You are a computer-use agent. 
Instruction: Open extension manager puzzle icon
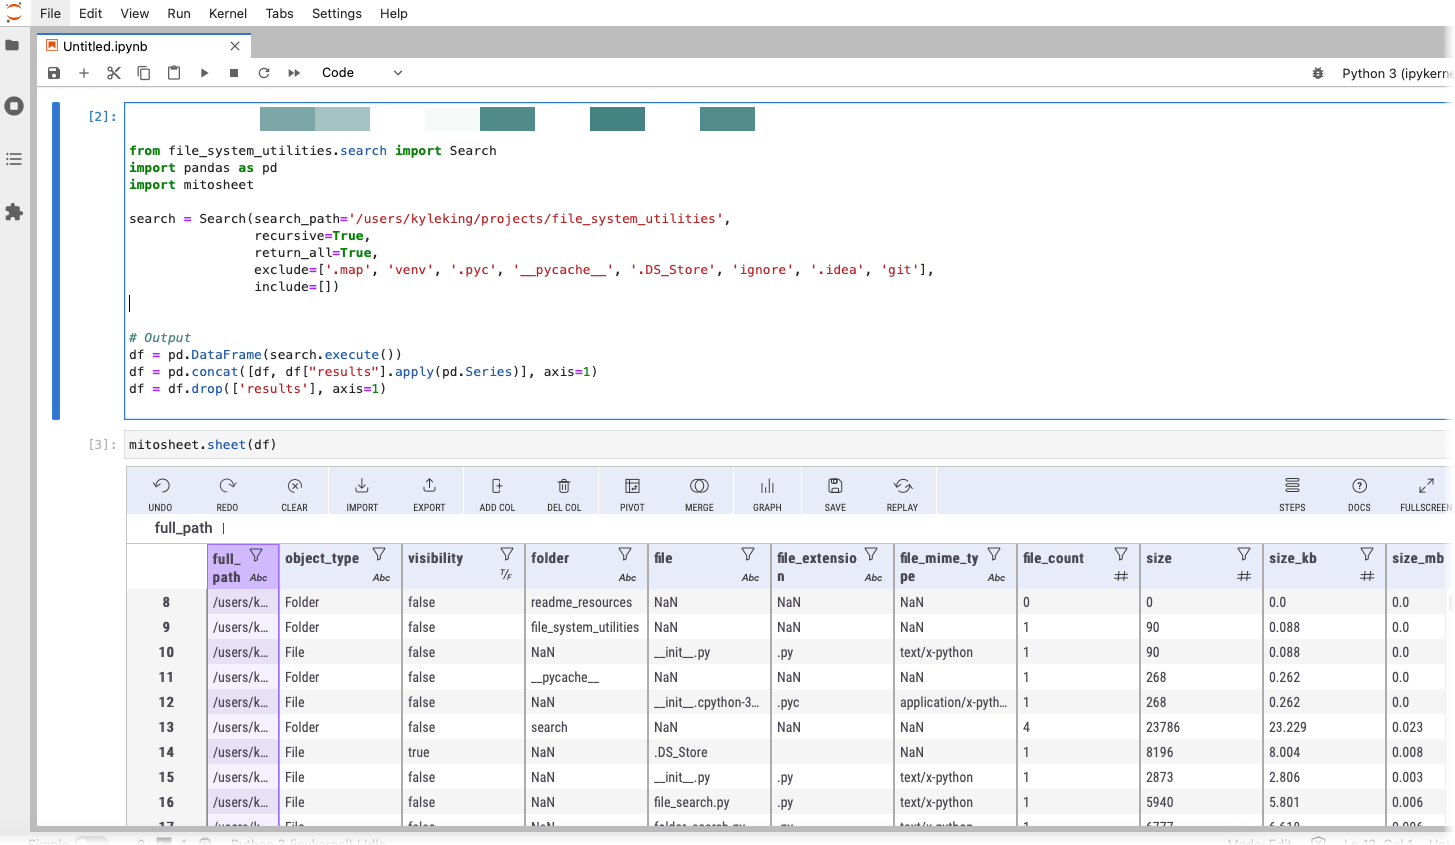[x=14, y=212]
